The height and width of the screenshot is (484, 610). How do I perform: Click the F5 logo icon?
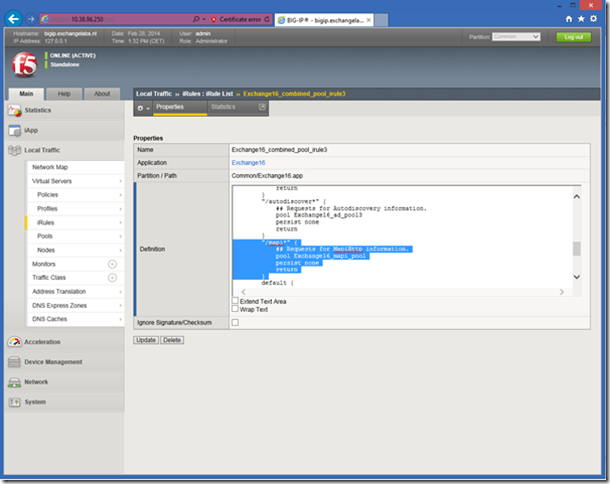coord(23,64)
